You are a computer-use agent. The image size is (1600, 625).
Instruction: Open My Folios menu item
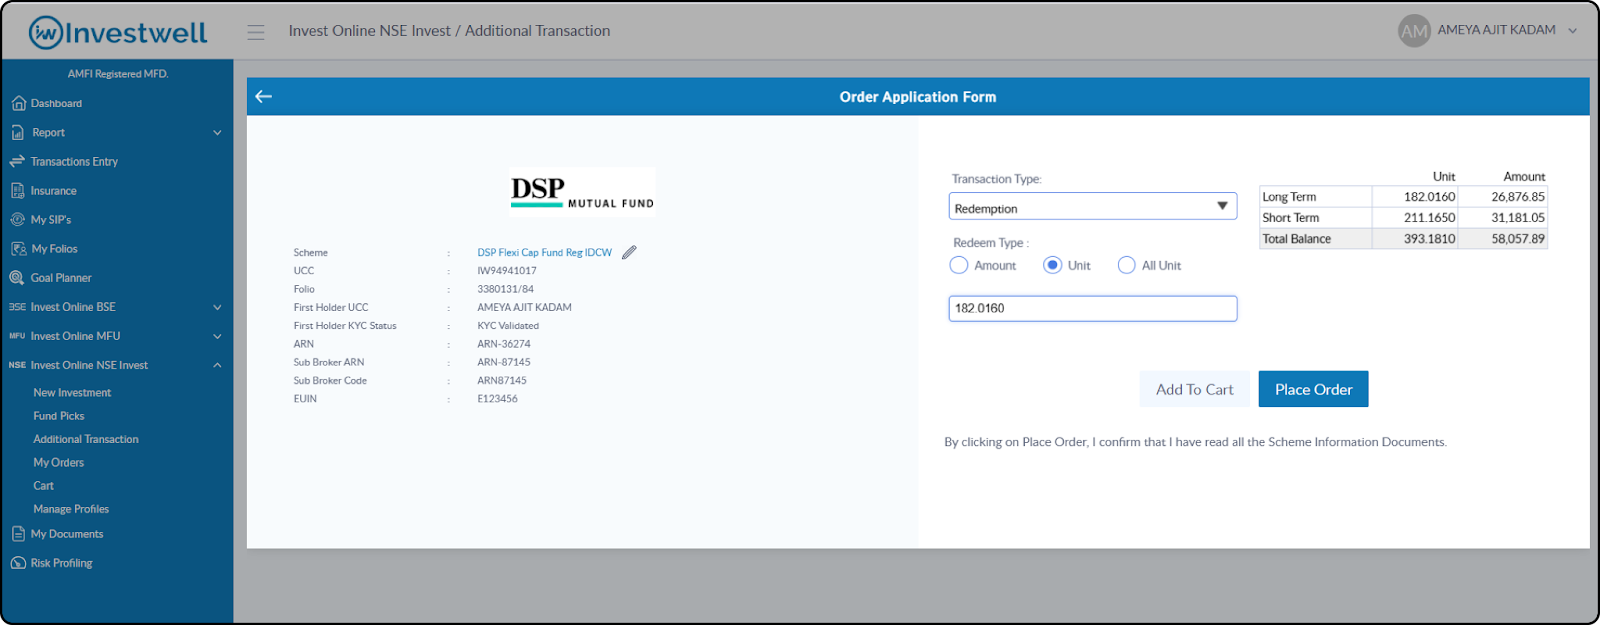55,248
